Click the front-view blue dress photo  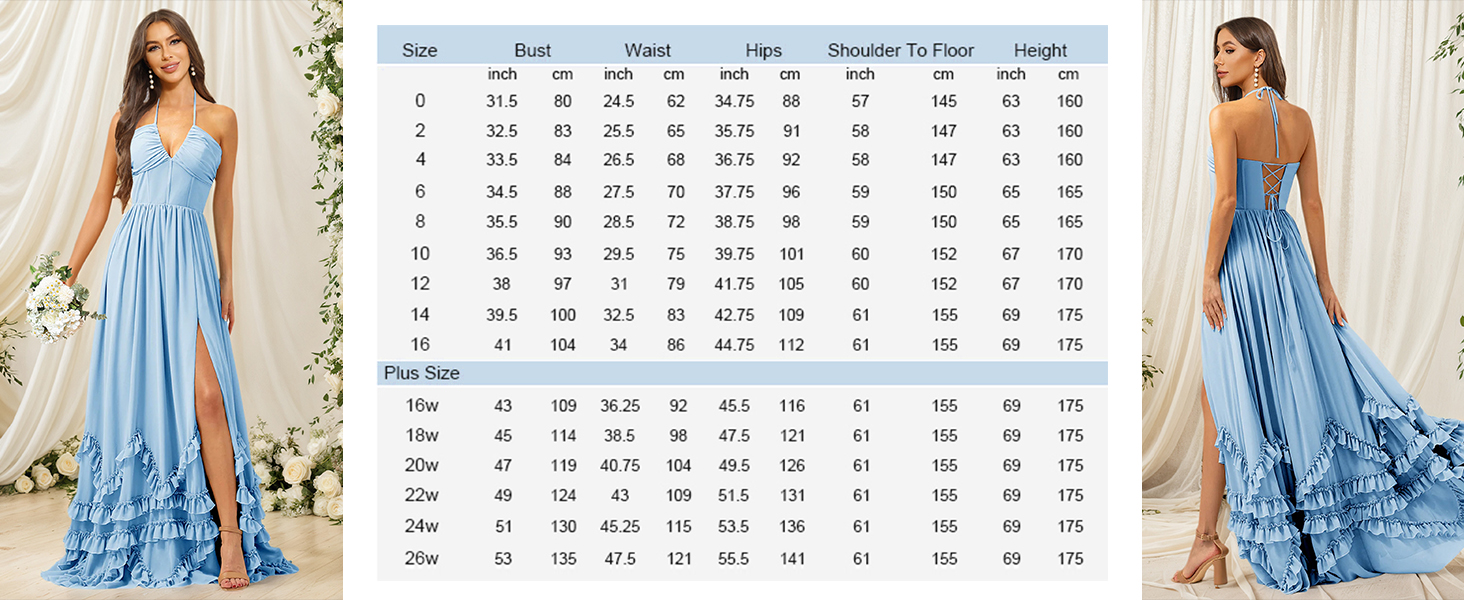(170, 300)
